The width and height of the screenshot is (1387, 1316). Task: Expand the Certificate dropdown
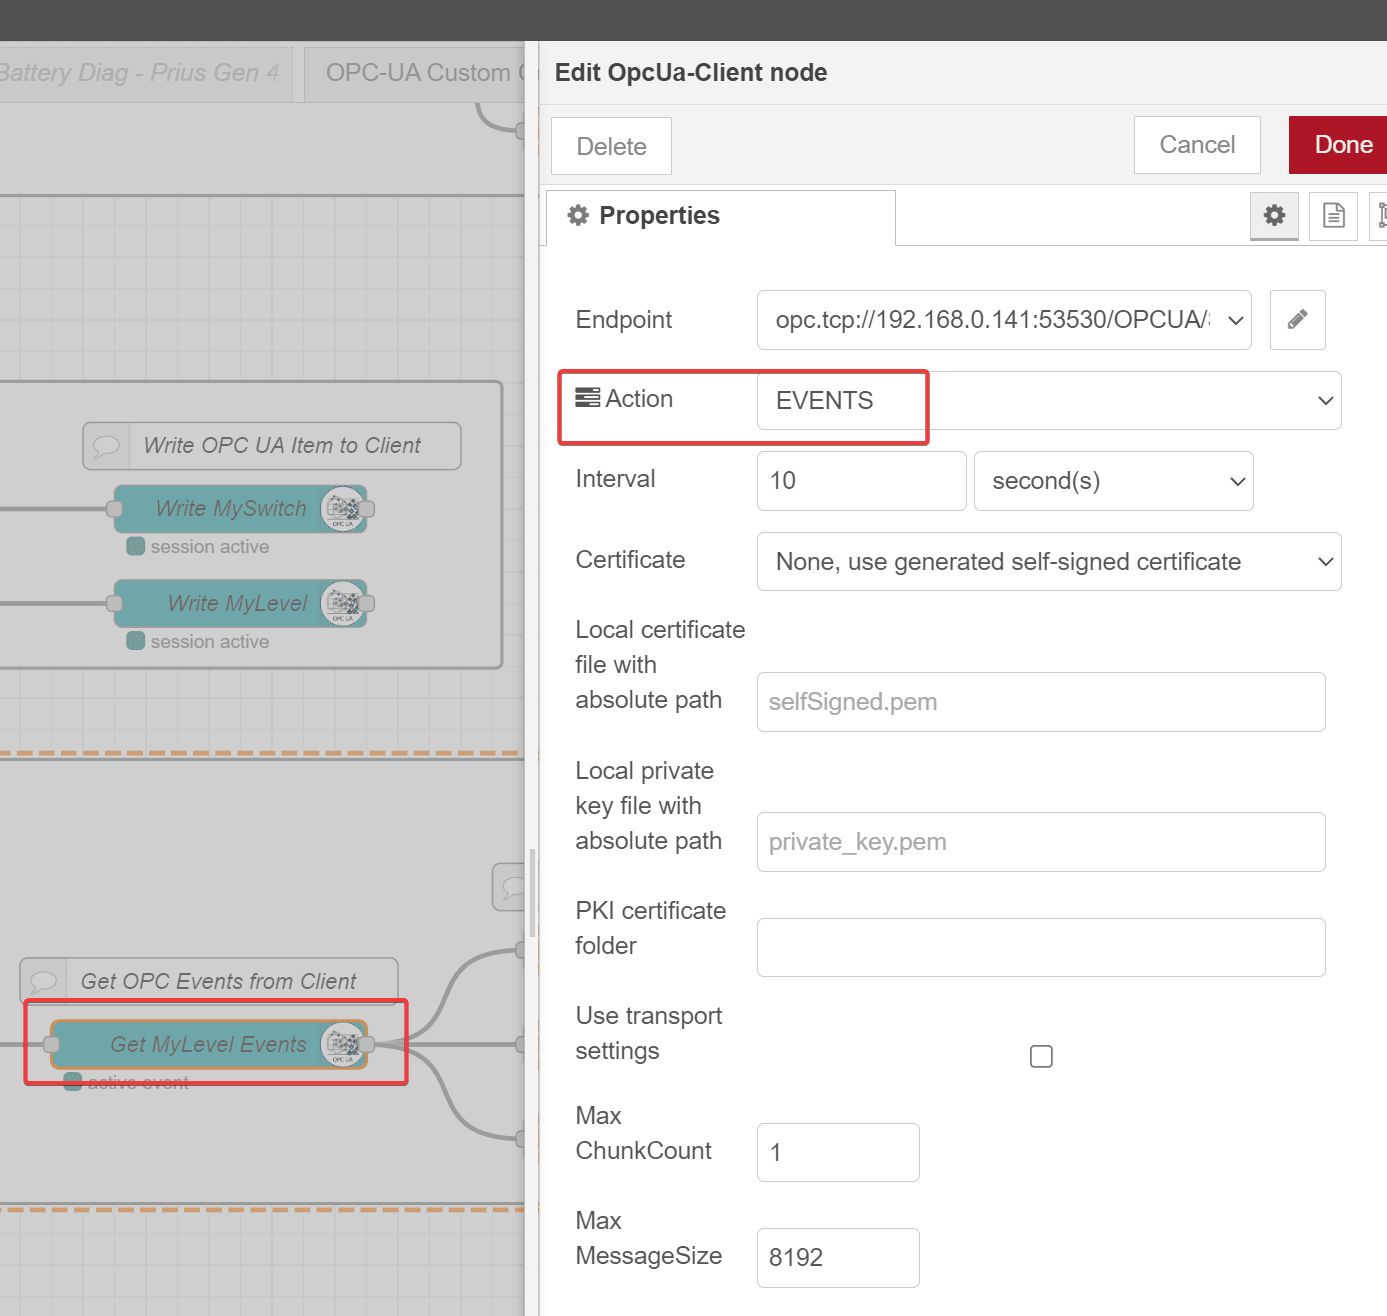1048,562
